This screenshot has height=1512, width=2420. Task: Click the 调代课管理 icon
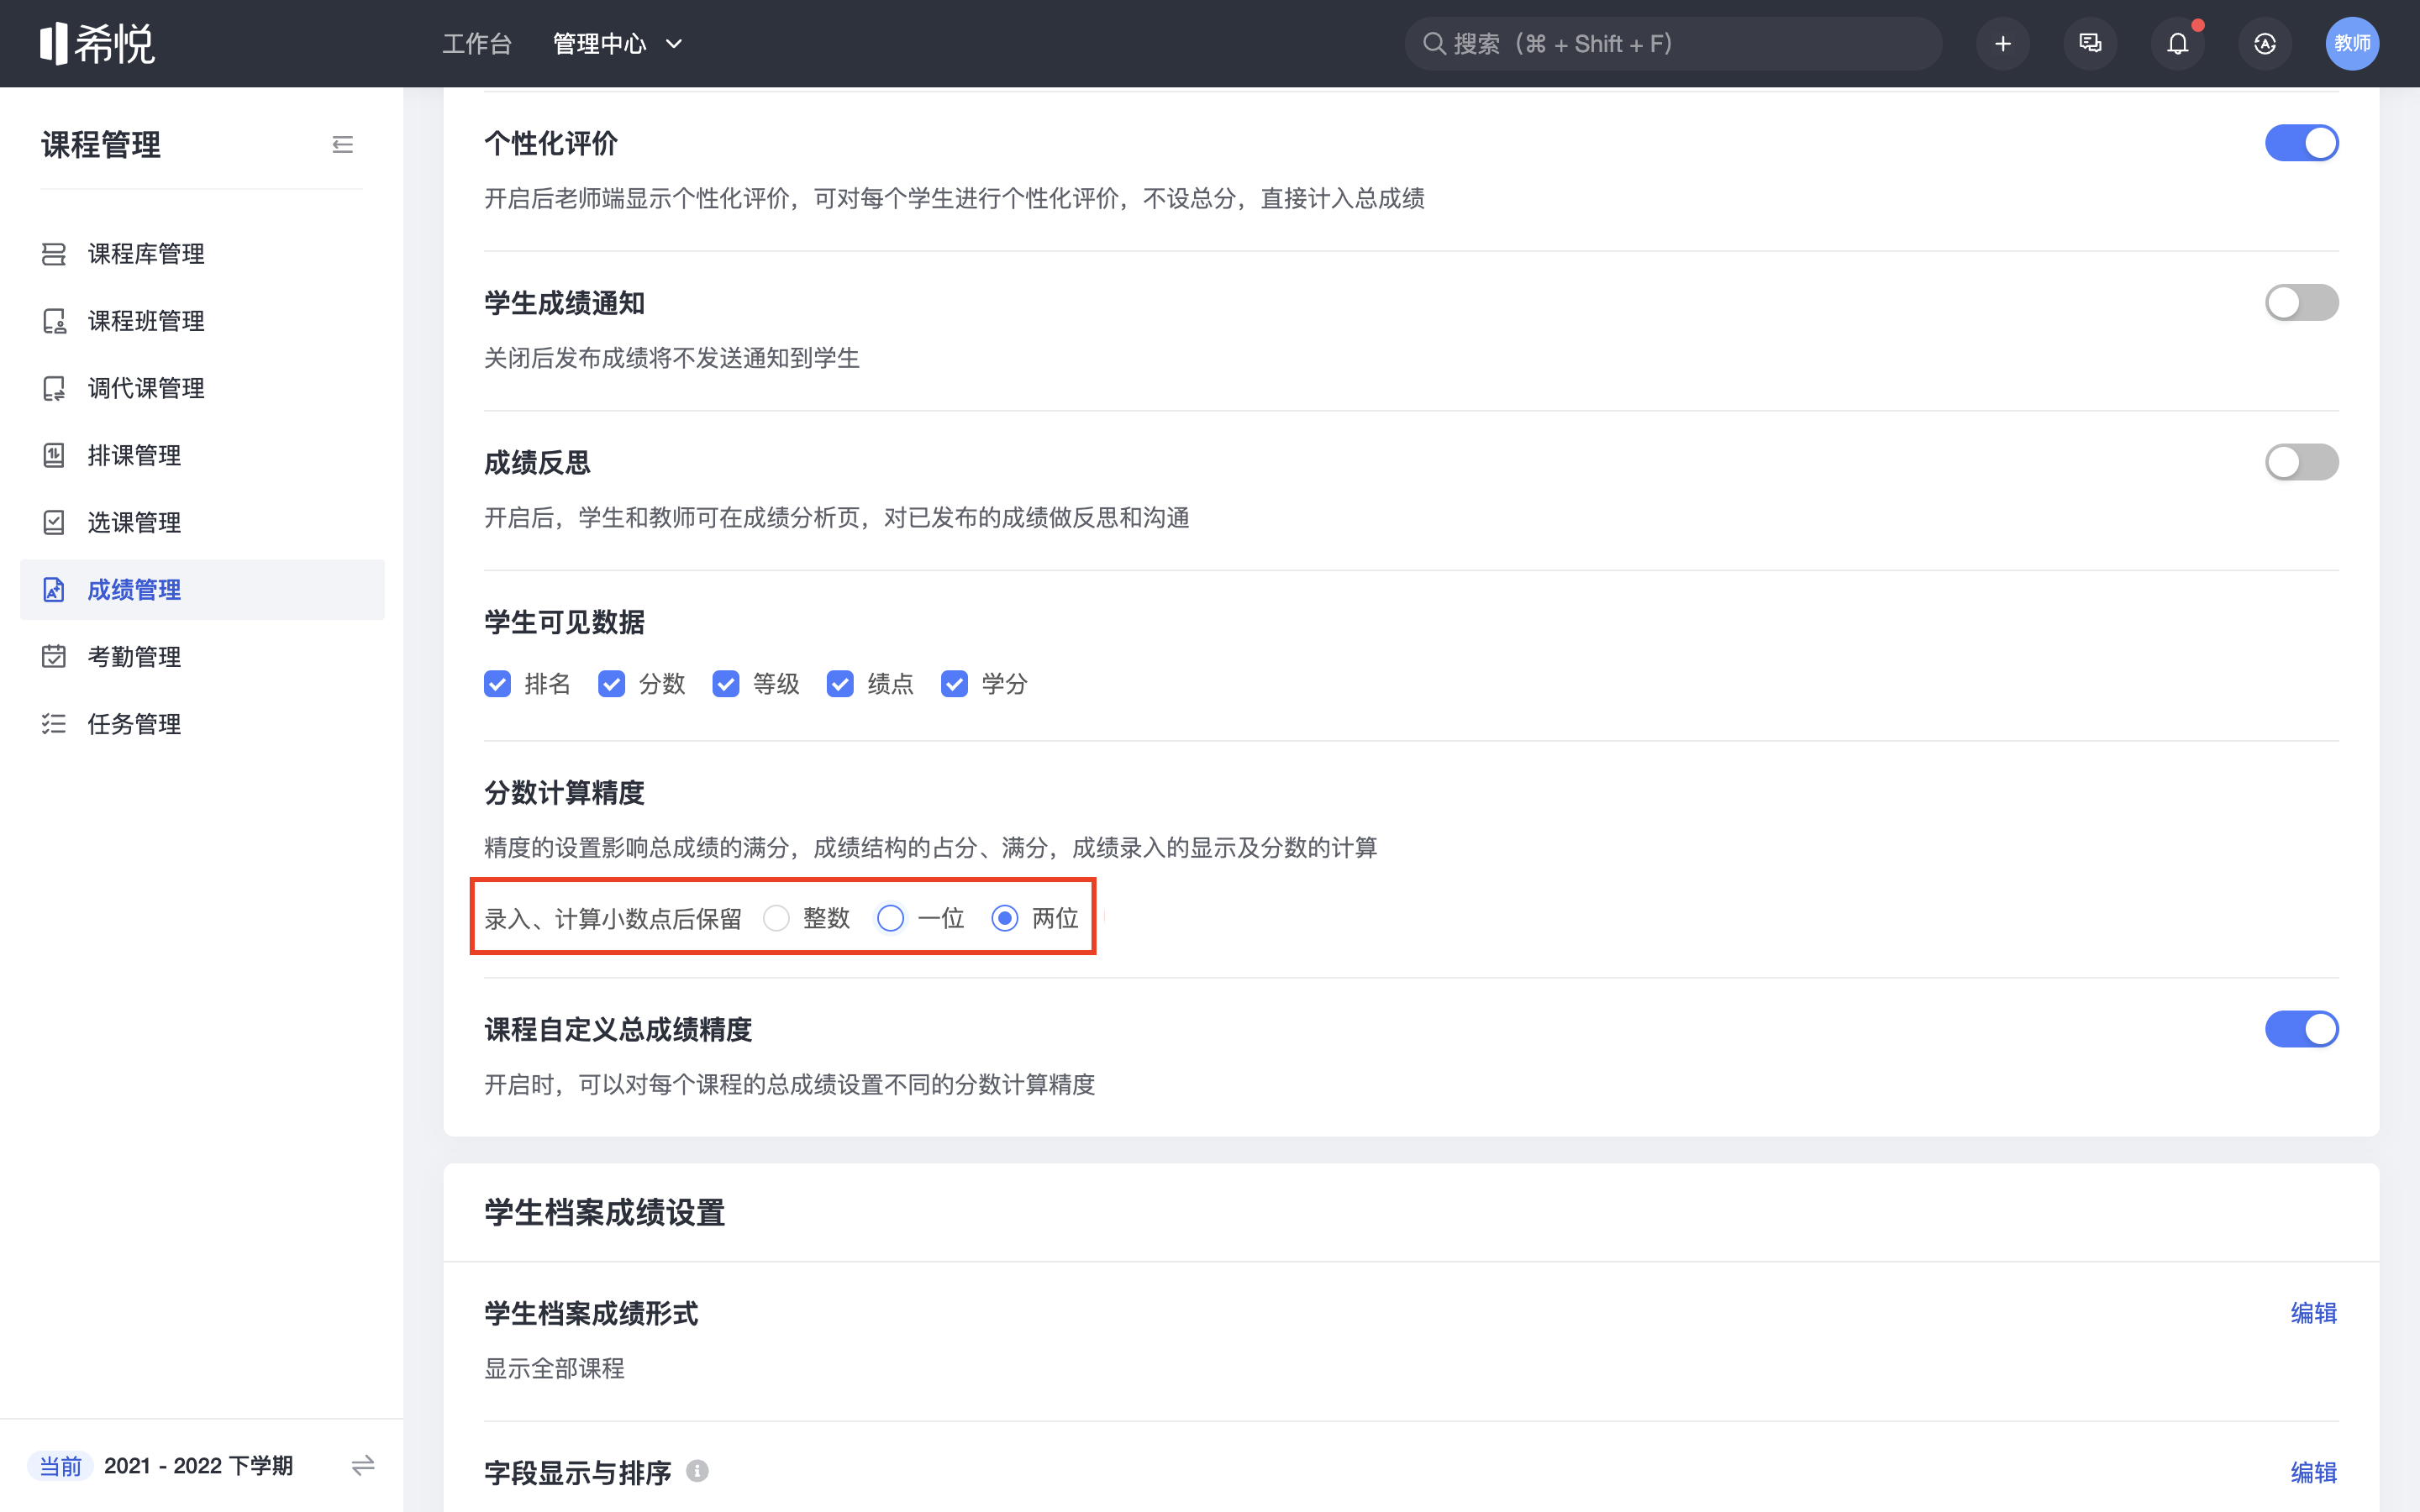[54, 388]
